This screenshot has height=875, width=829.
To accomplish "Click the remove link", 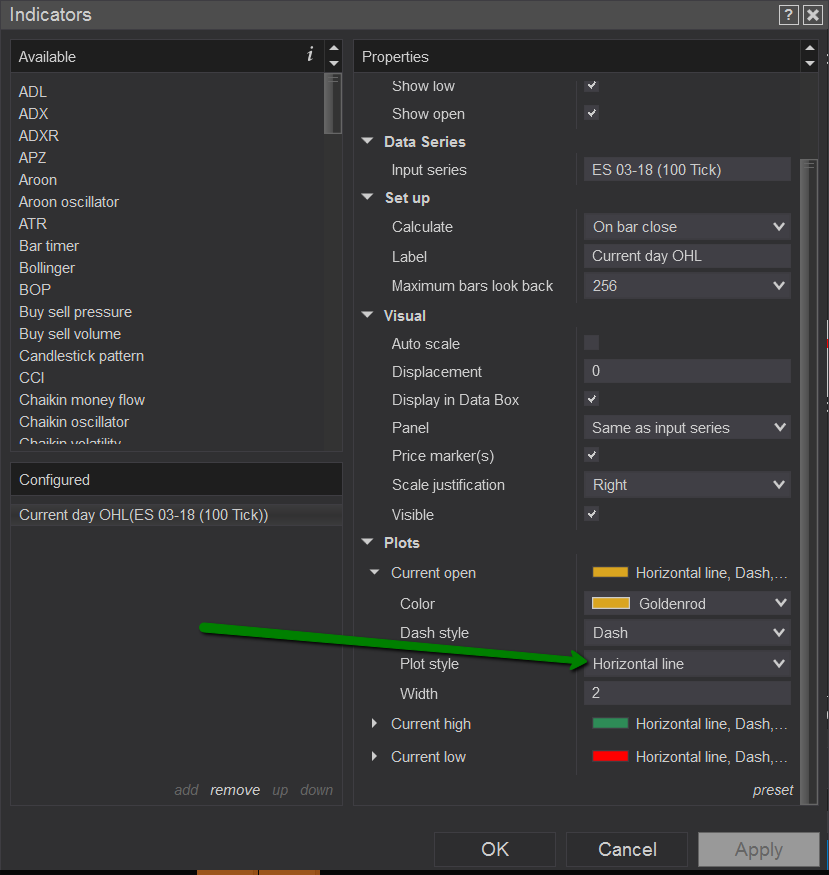I will (235, 790).
